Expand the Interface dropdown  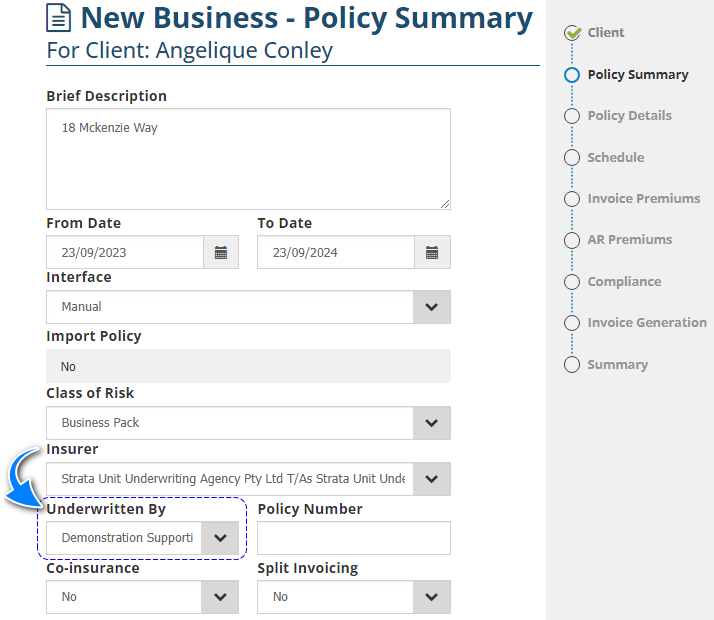[x=431, y=307]
